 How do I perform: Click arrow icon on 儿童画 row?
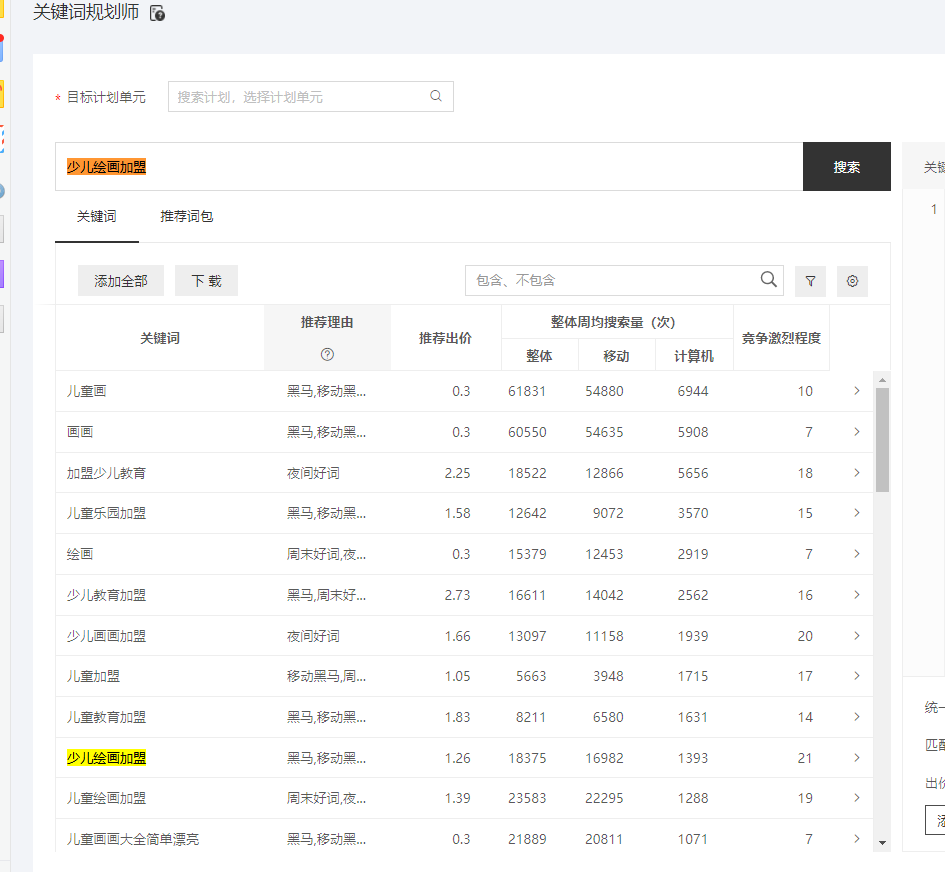[856, 391]
